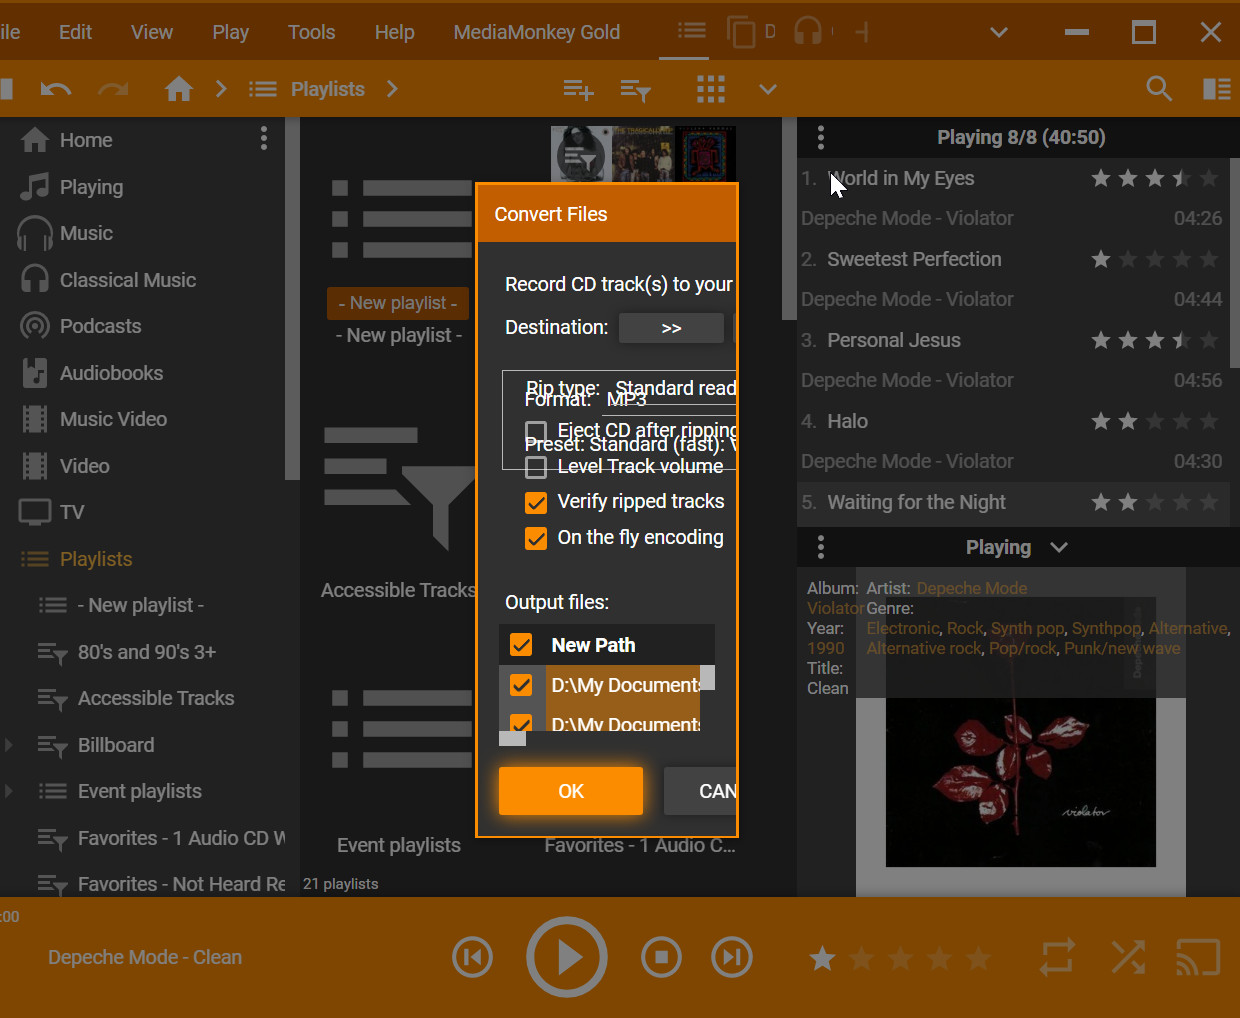1240x1018 pixels.
Task: Click the cast to device icon
Action: coord(1197,957)
